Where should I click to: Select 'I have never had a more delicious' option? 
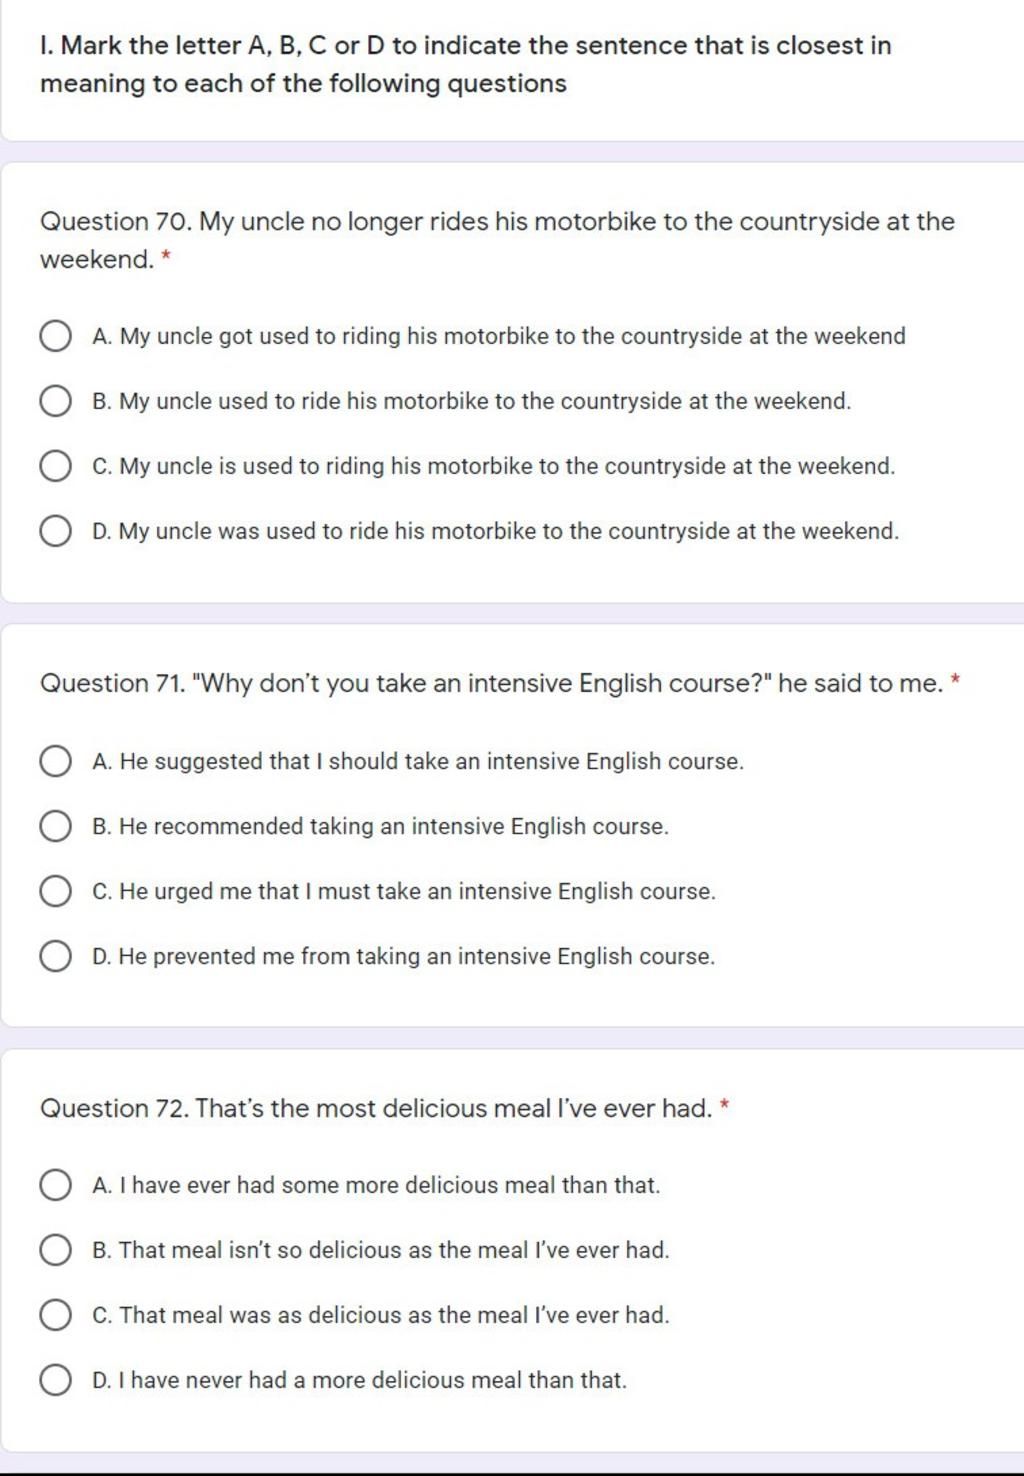(55, 1380)
